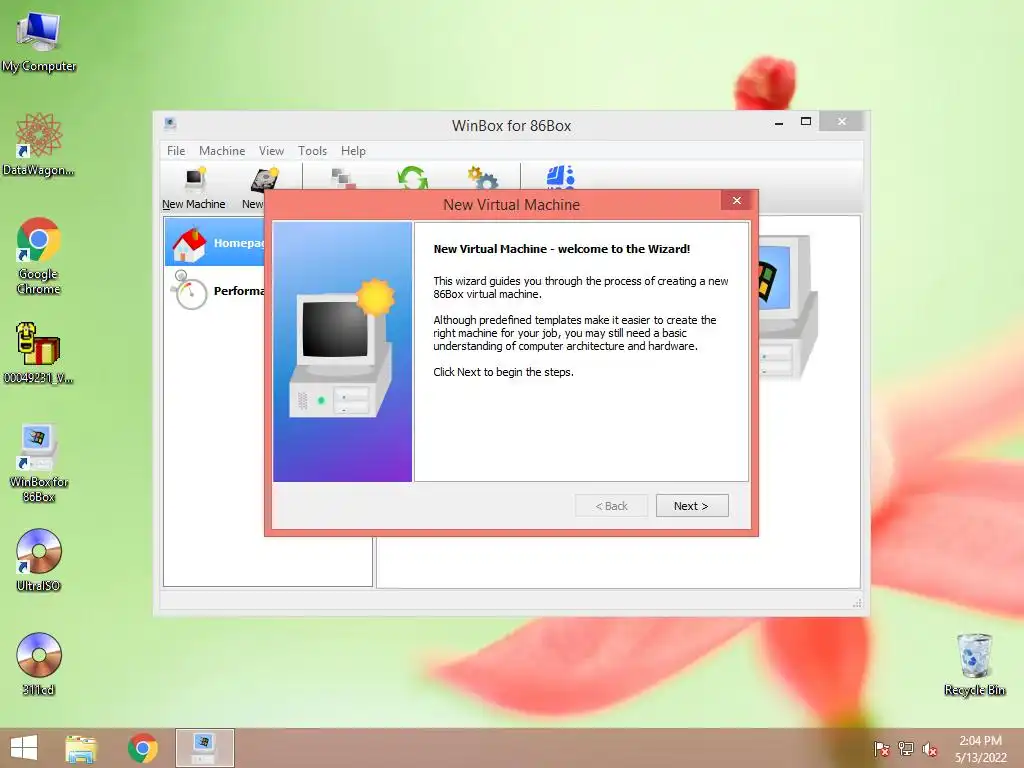Screen dimensions: 1024x768
Task: Open File Explorer from the taskbar
Action: (x=81, y=748)
